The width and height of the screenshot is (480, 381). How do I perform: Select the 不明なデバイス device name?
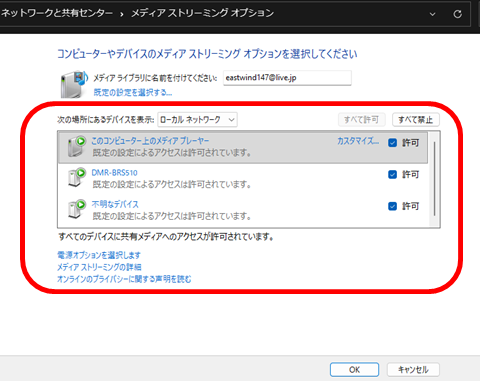pyautogui.click(x=115, y=204)
